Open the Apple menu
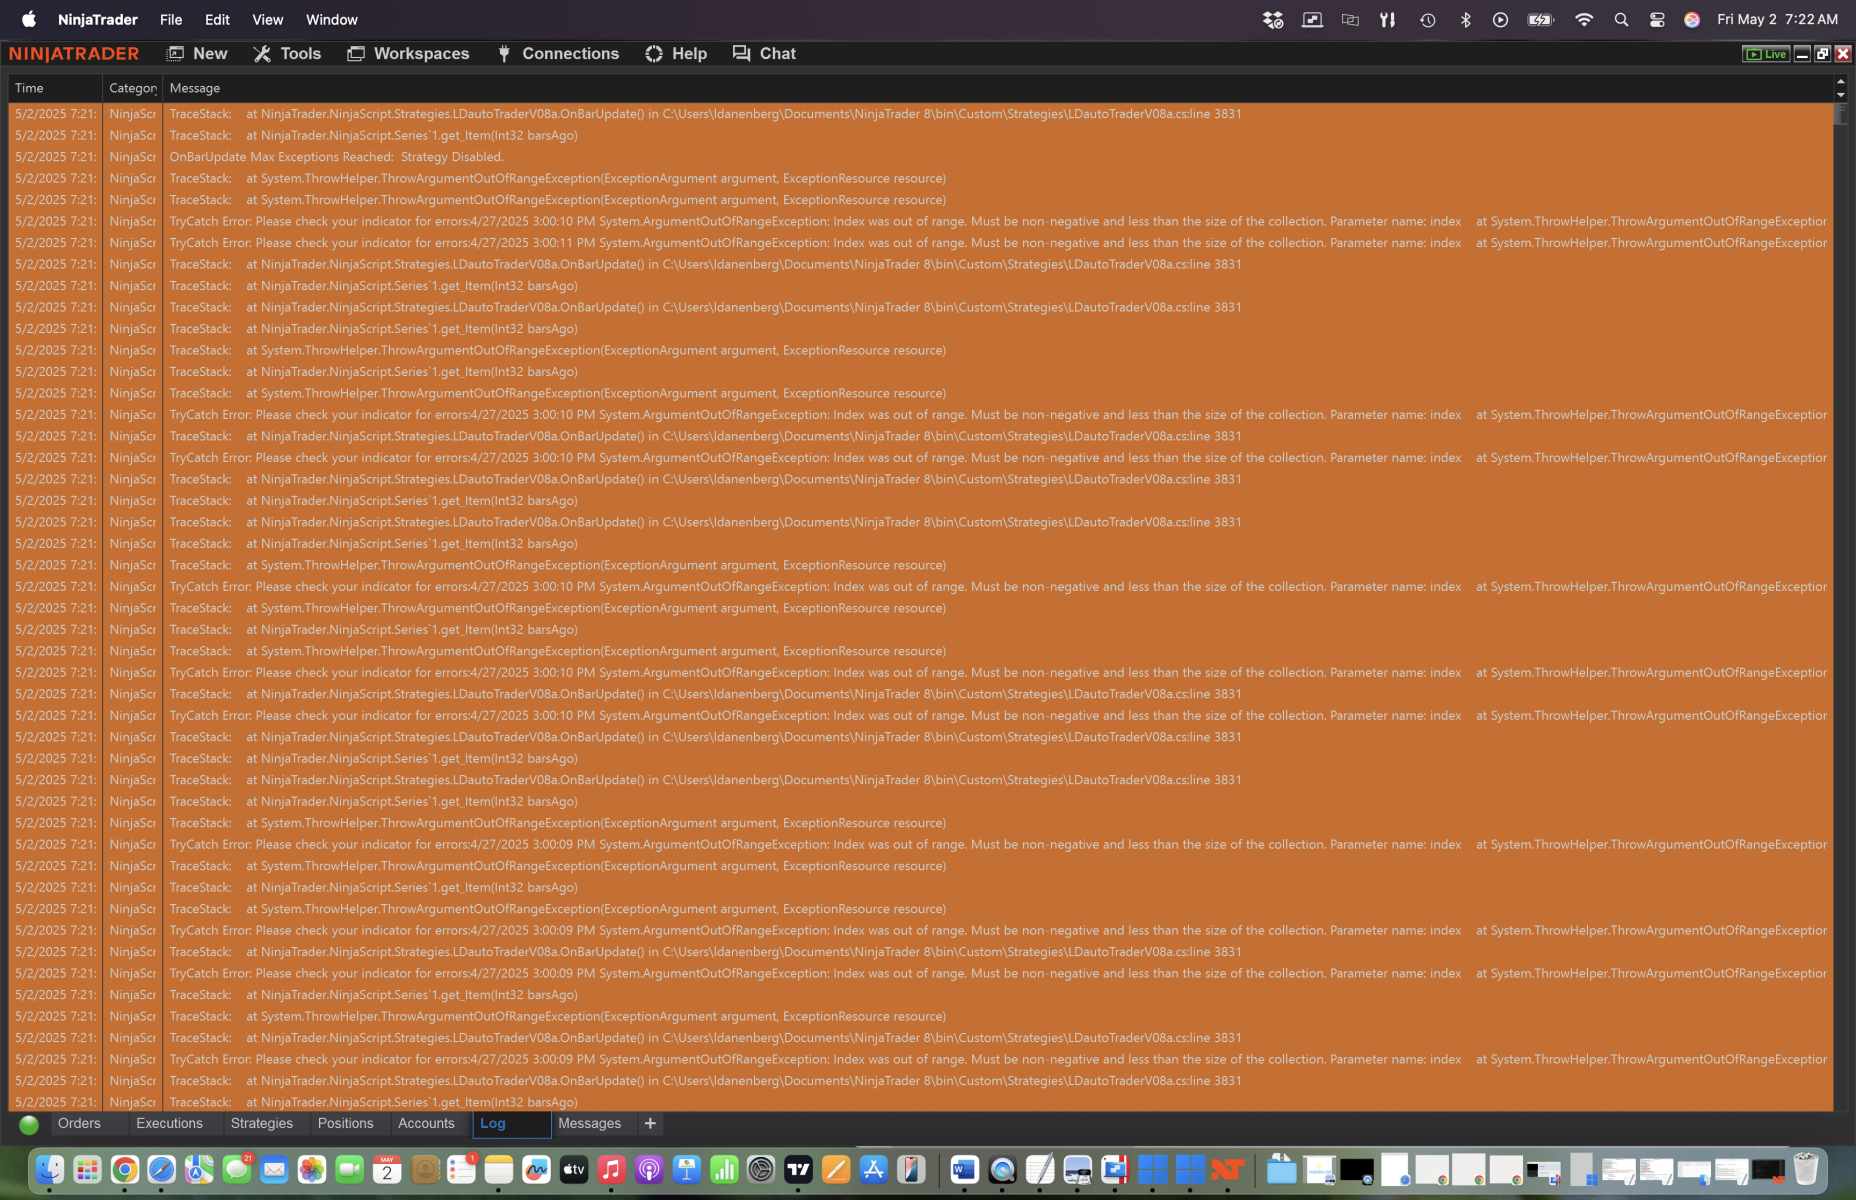Viewport: 1856px width, 1200px height. [x=29, y=19]
